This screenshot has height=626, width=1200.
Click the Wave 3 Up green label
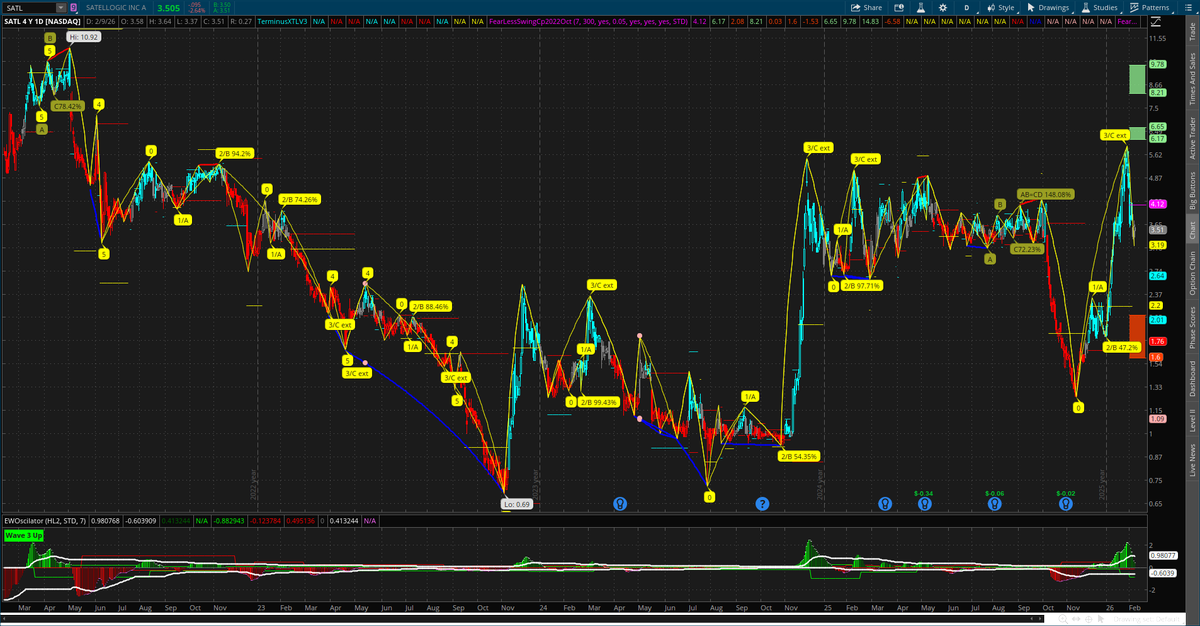point(25,536)
